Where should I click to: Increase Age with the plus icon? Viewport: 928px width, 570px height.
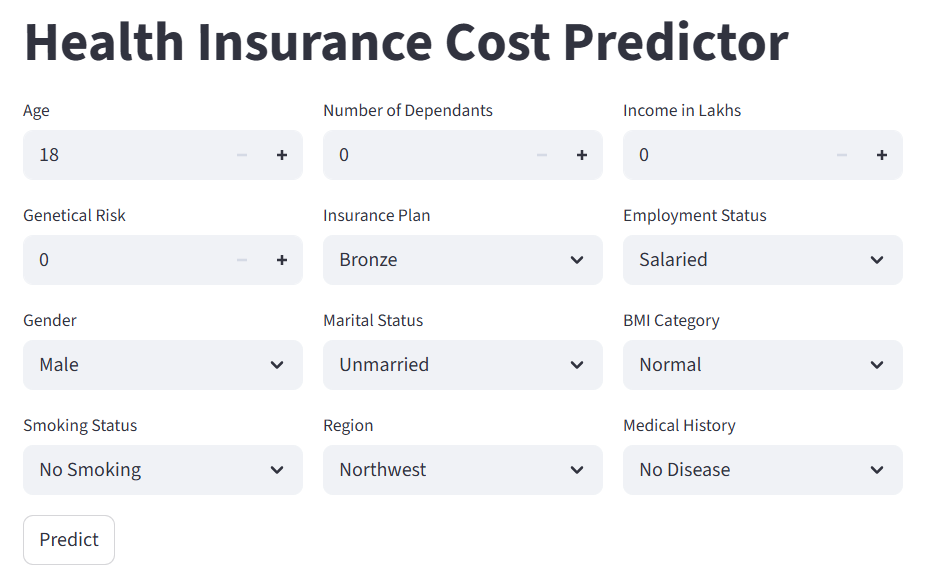(282, 155)
